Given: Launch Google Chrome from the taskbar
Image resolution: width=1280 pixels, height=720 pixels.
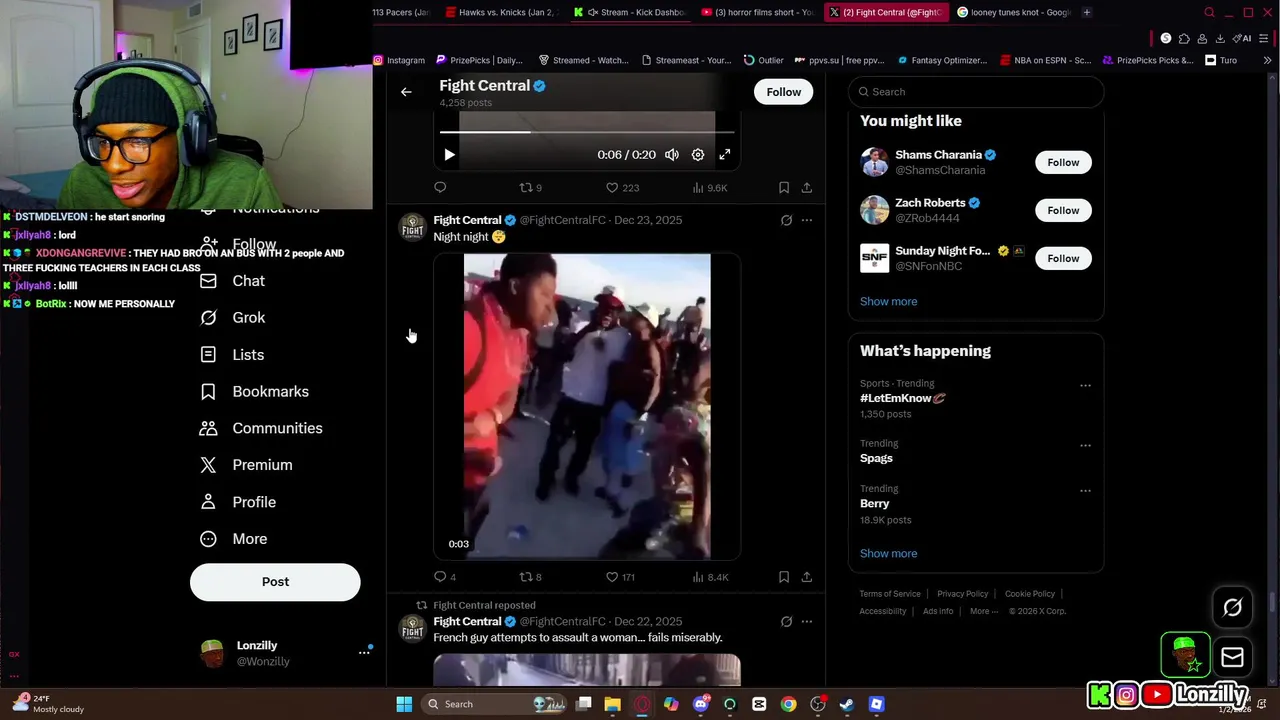Looking at the screenshot, I should click(788, 704).
